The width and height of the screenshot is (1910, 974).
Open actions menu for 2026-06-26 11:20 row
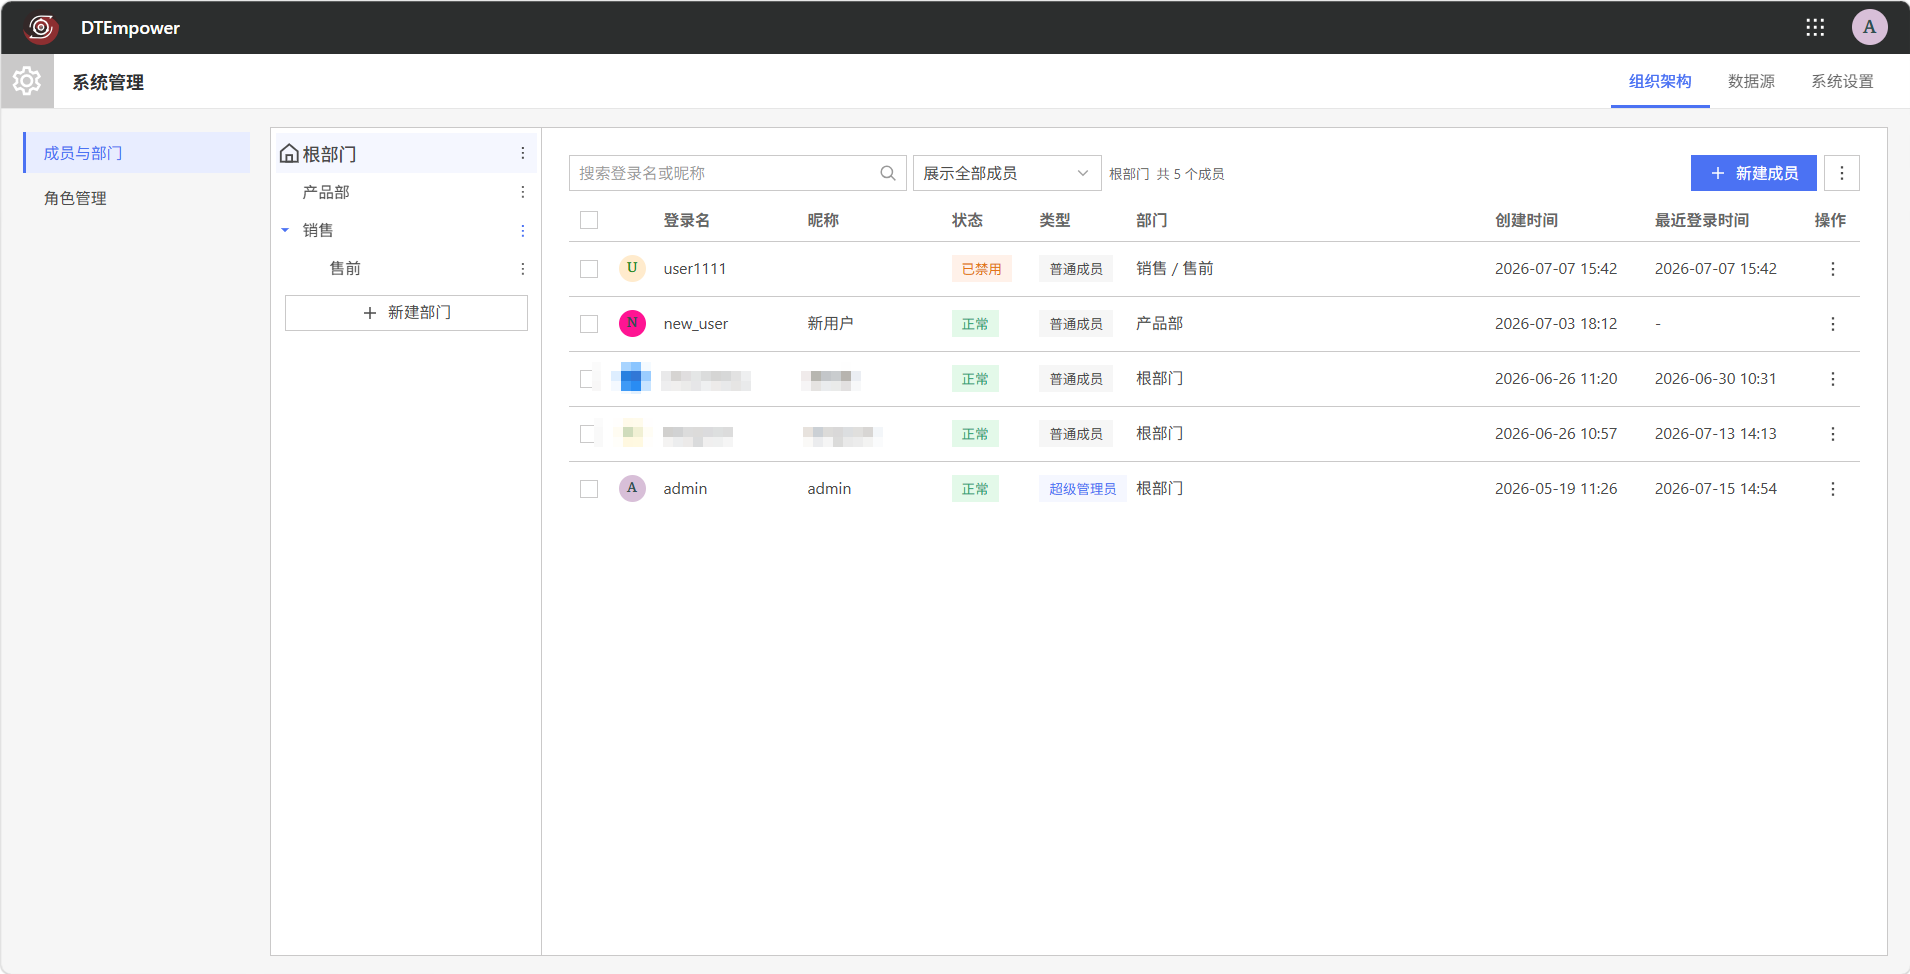1832,379
